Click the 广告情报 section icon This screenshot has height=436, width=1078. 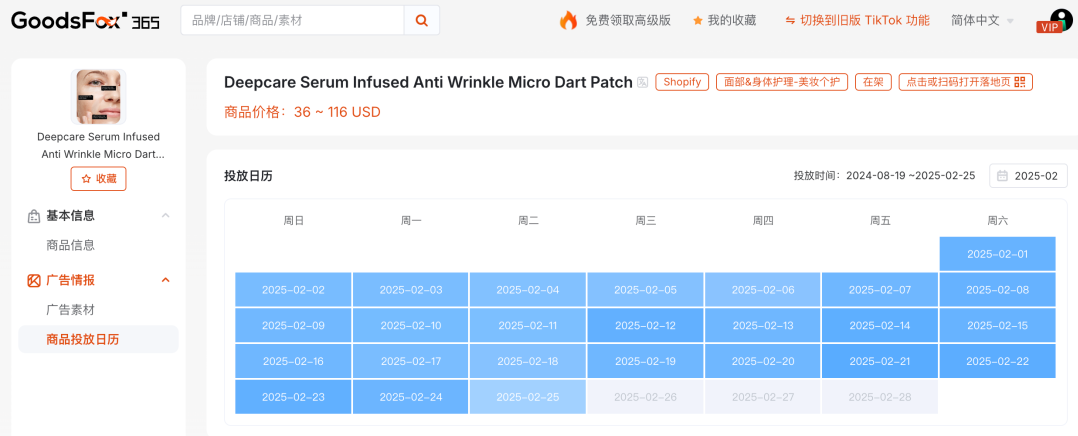pyautogui.click(x=34, y=280)
